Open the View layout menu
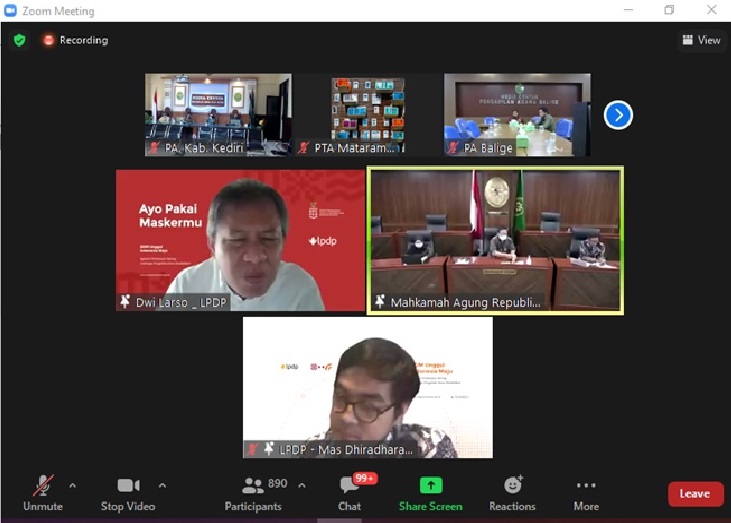This screenshot has width=731, height=523. point(701,40)
